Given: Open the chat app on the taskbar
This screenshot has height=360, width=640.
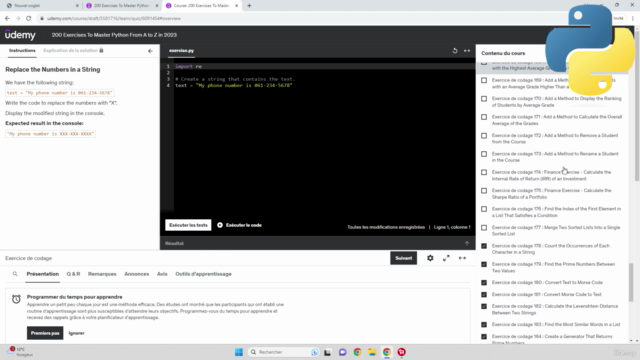Looking at the screenshot, I should 342,352.
